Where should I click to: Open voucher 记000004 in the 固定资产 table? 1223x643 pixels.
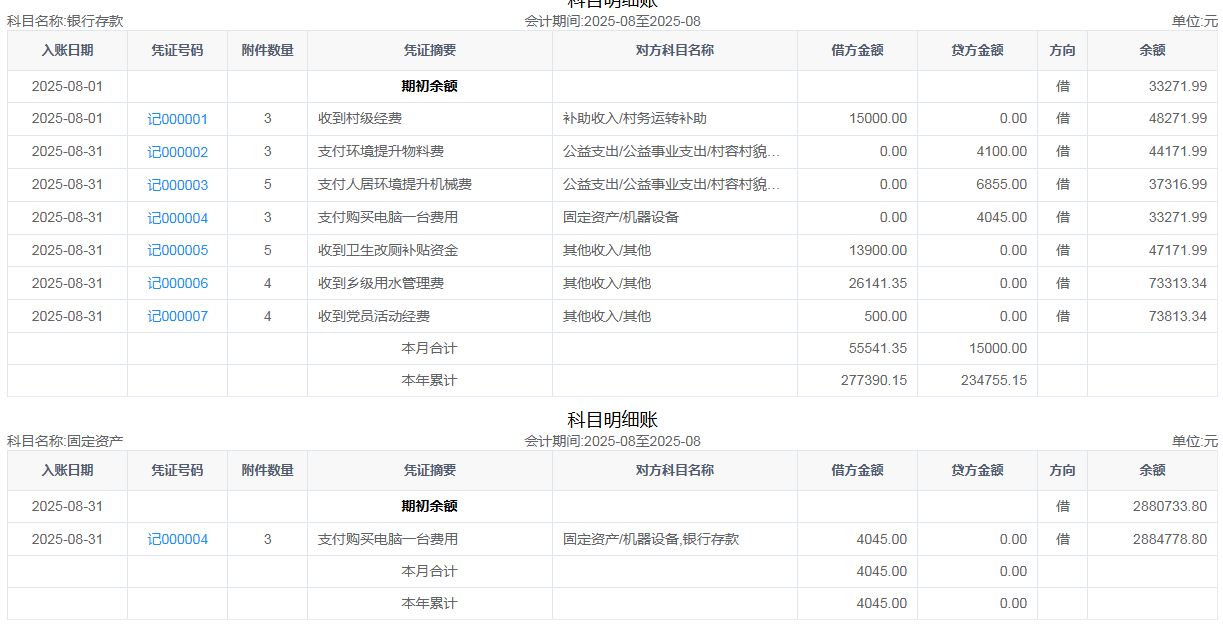click(x=177, y=540)
